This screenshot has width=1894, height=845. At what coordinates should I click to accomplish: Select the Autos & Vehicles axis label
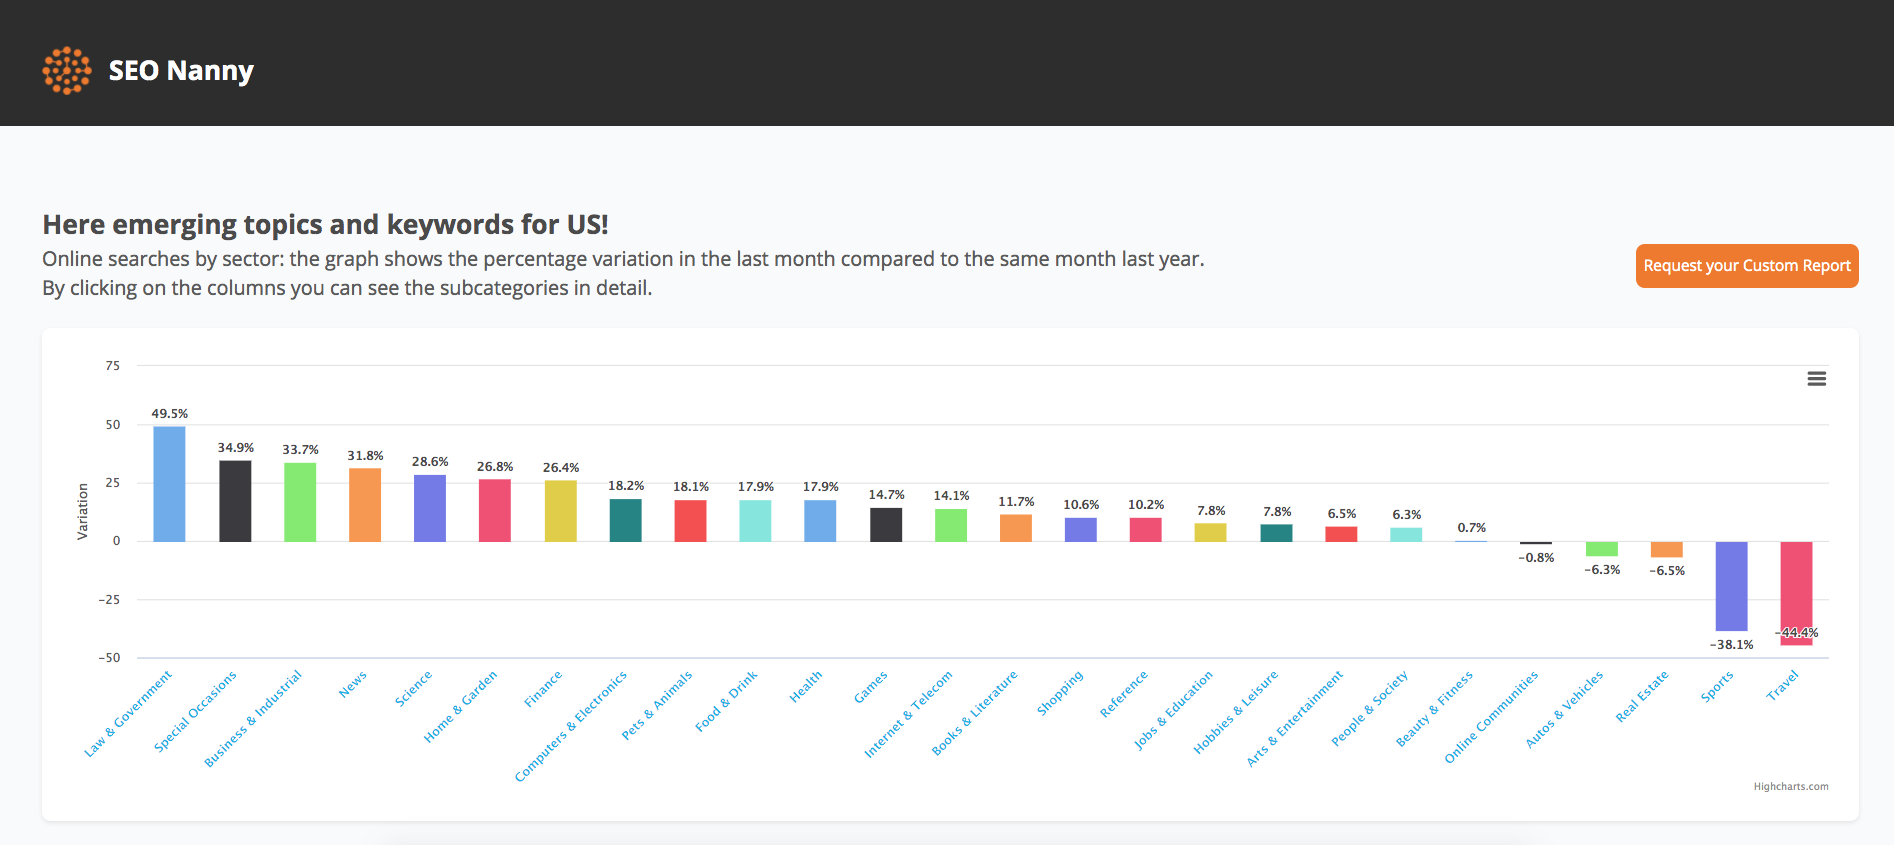click(x=1565, y=709)
